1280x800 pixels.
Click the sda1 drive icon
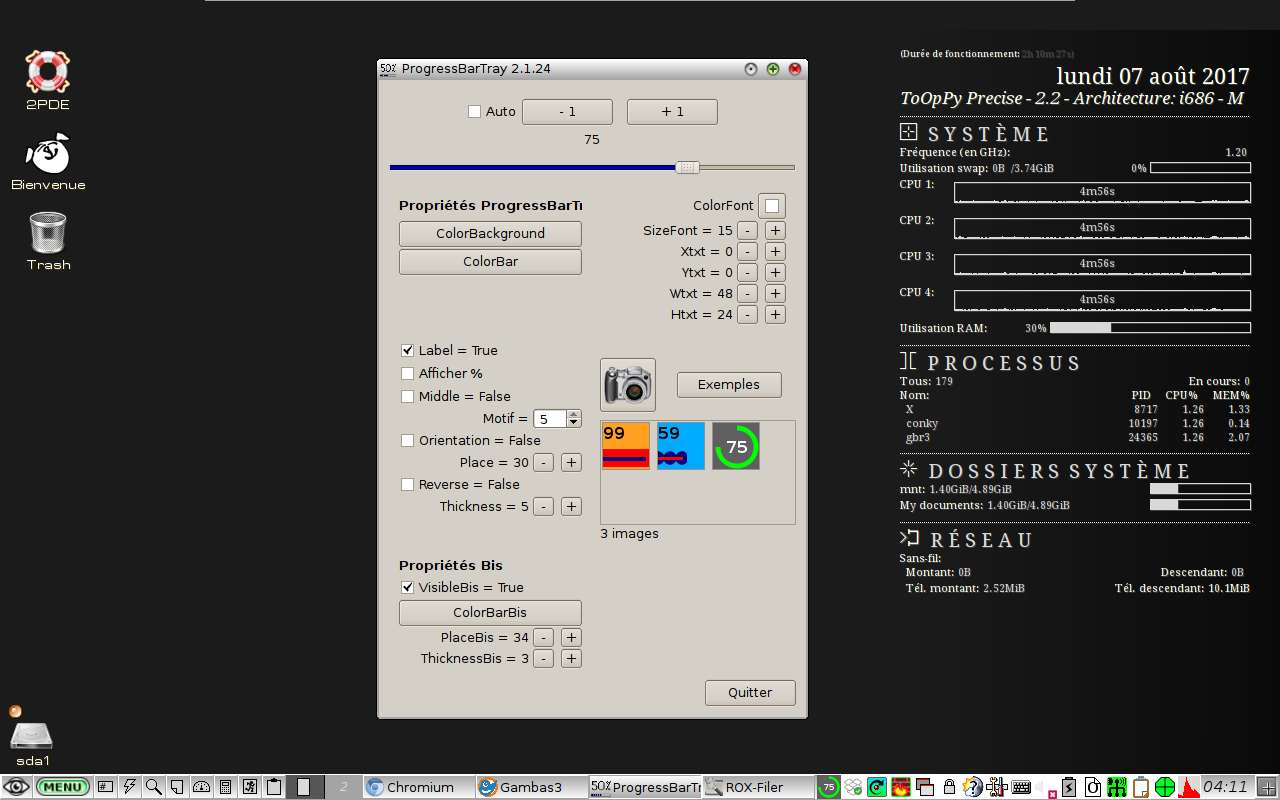click(31, 737)
